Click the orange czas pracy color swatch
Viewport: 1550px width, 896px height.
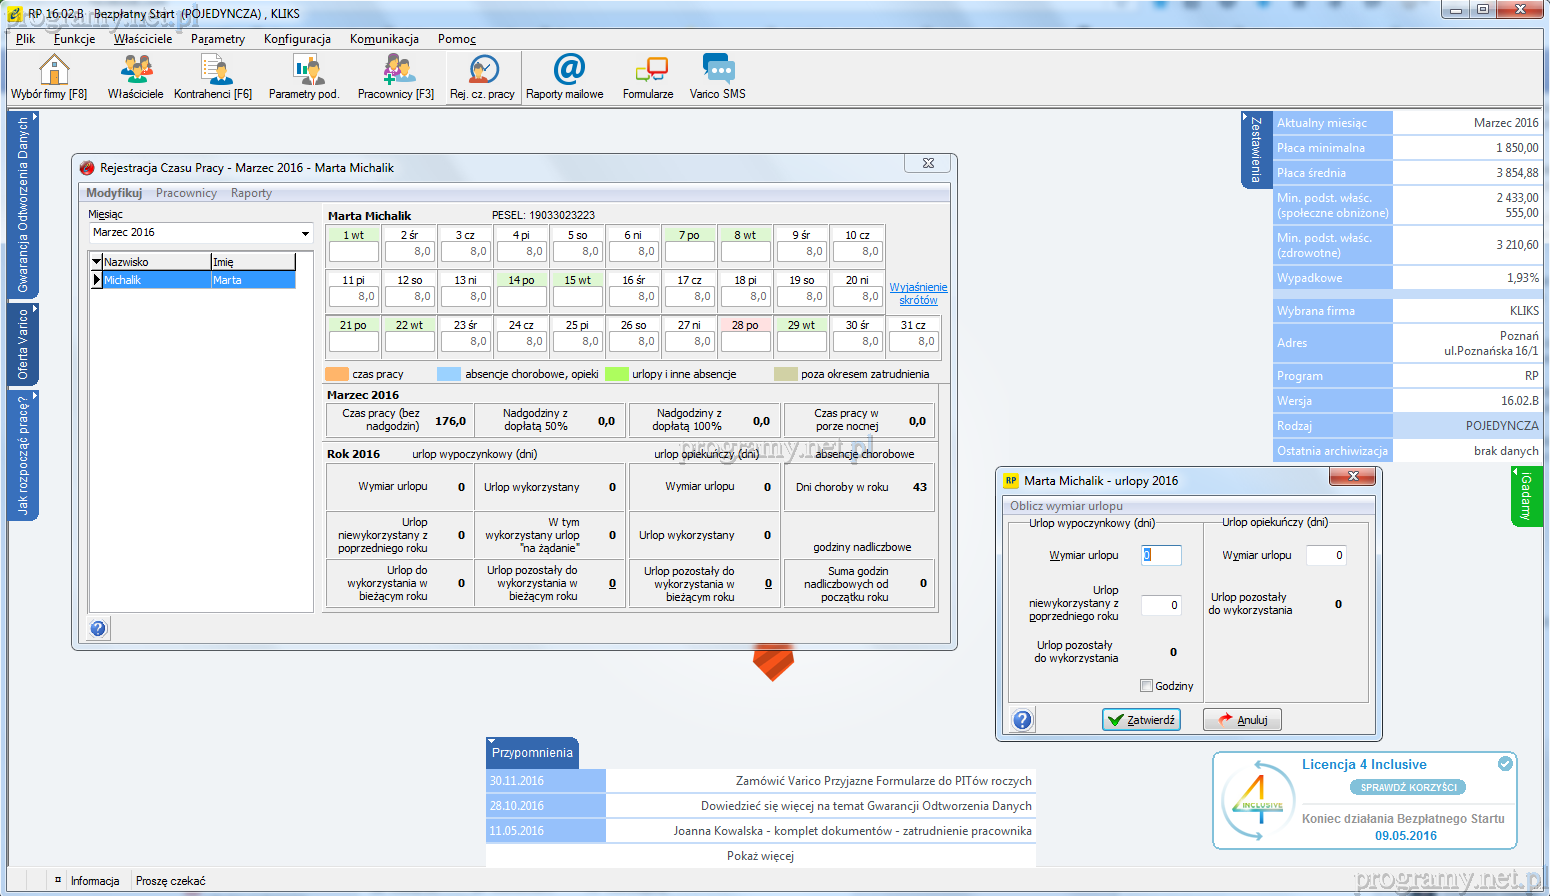(337, 374)
